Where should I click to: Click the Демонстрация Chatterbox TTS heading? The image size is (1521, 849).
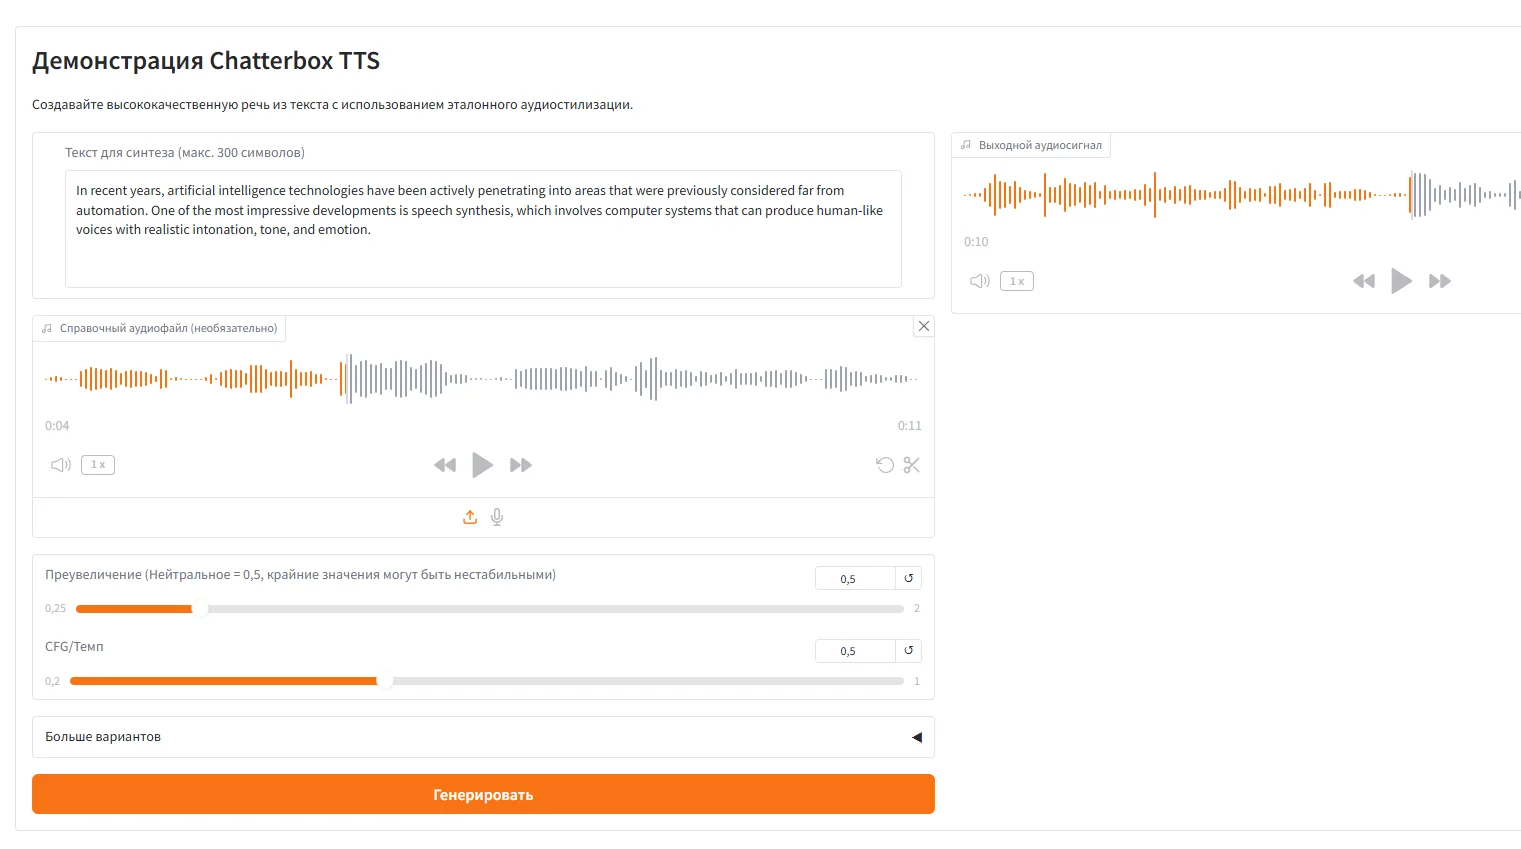point(206,61)
